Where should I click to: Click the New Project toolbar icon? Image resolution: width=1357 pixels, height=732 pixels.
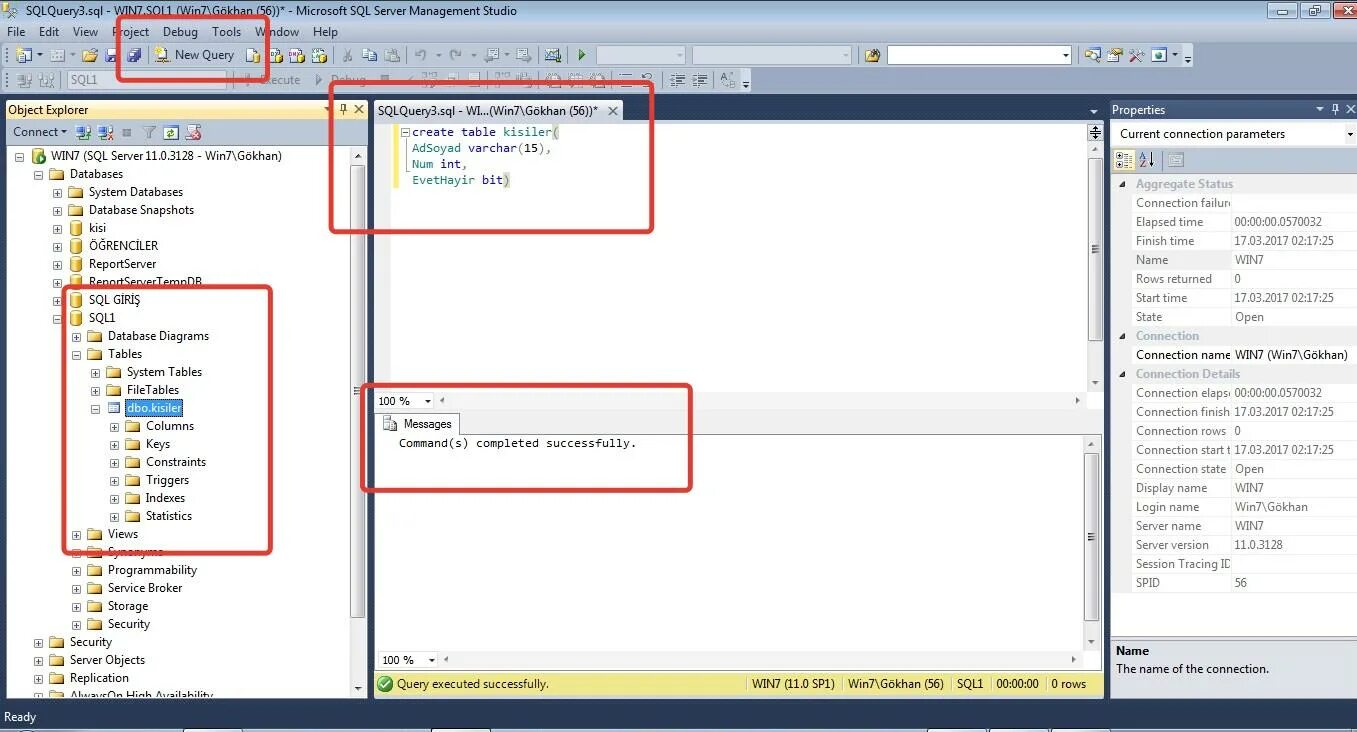(22, 55)
